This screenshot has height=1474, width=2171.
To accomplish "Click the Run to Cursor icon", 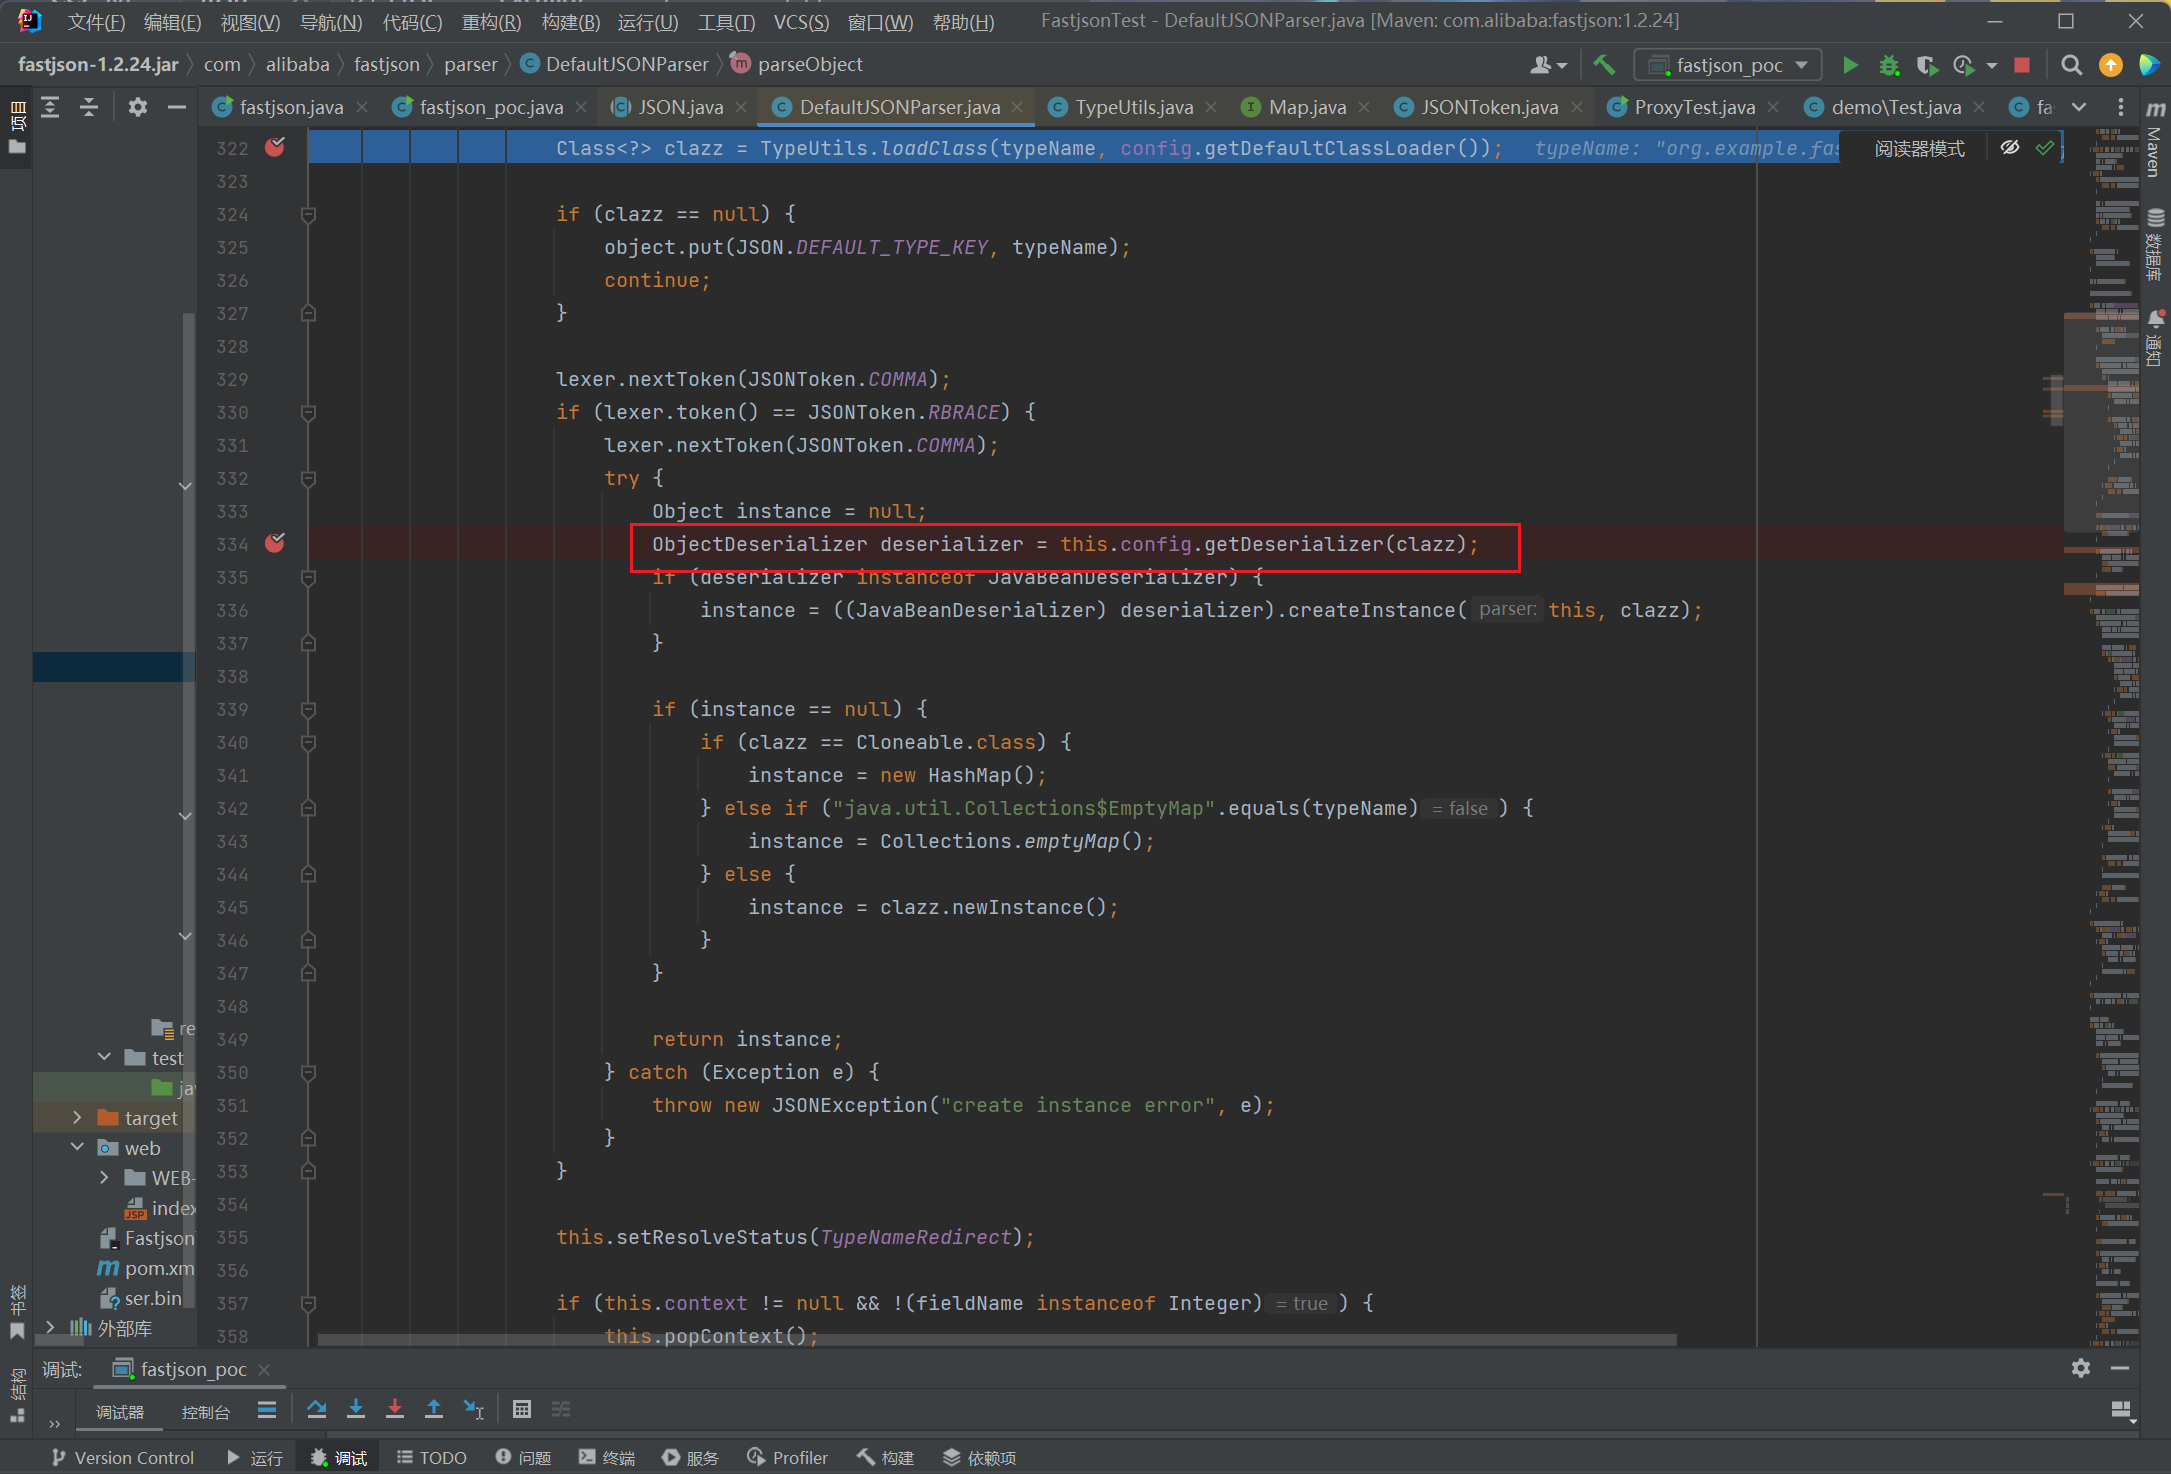I will (474, 1409).
